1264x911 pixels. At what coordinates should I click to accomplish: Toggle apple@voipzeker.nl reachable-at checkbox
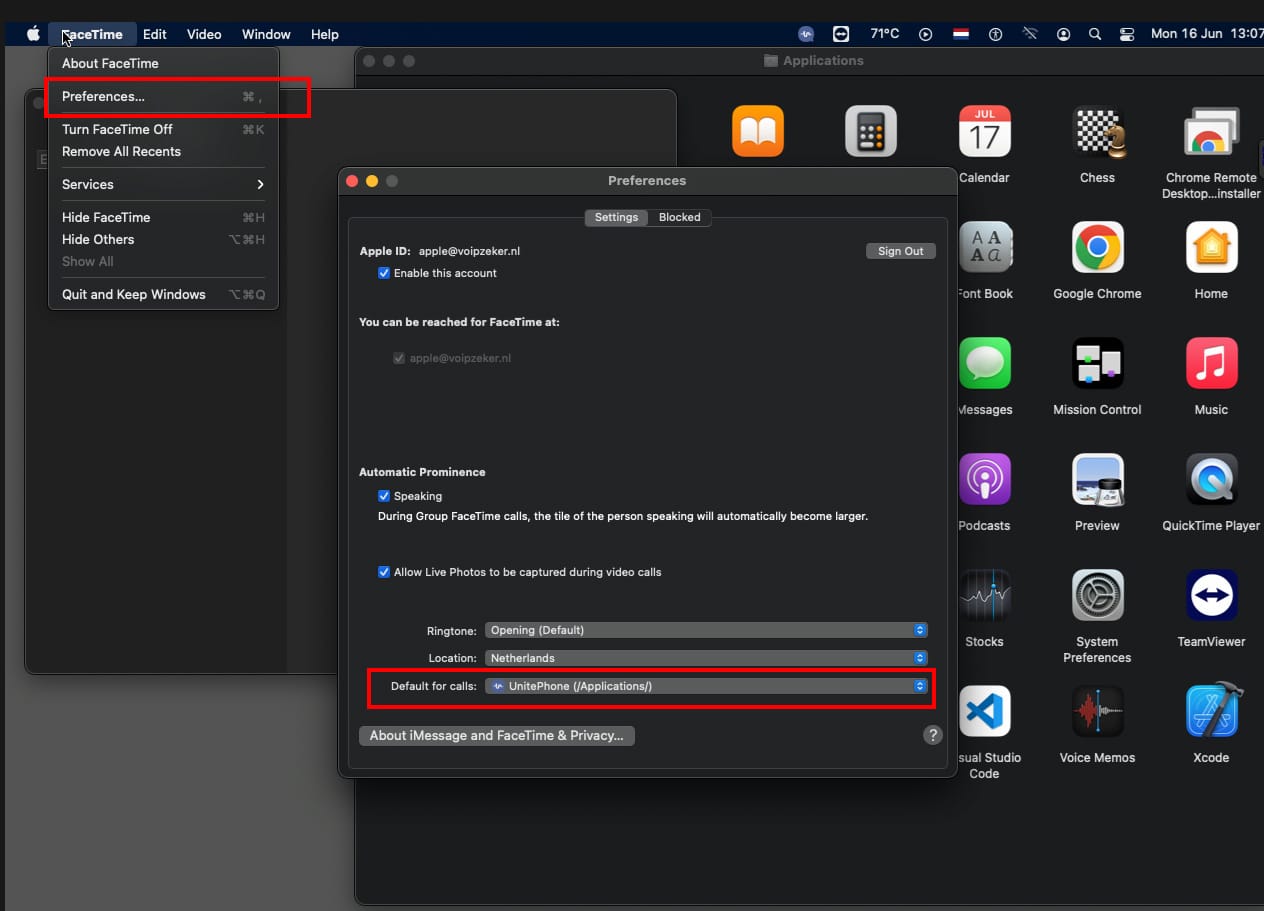point(400,358)
